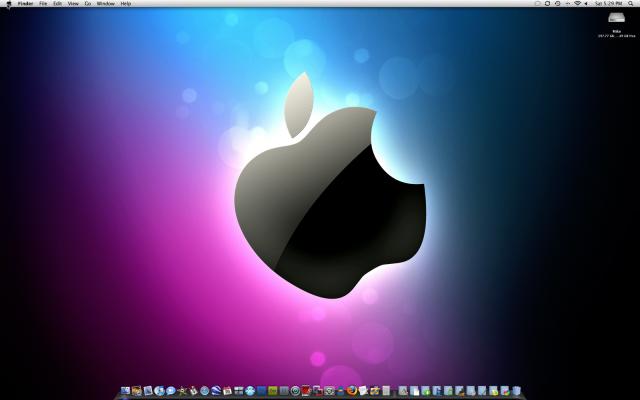The height and width of the screenshot is (400, 640).
Task: Open the File menu
Action: pos(43,4)
